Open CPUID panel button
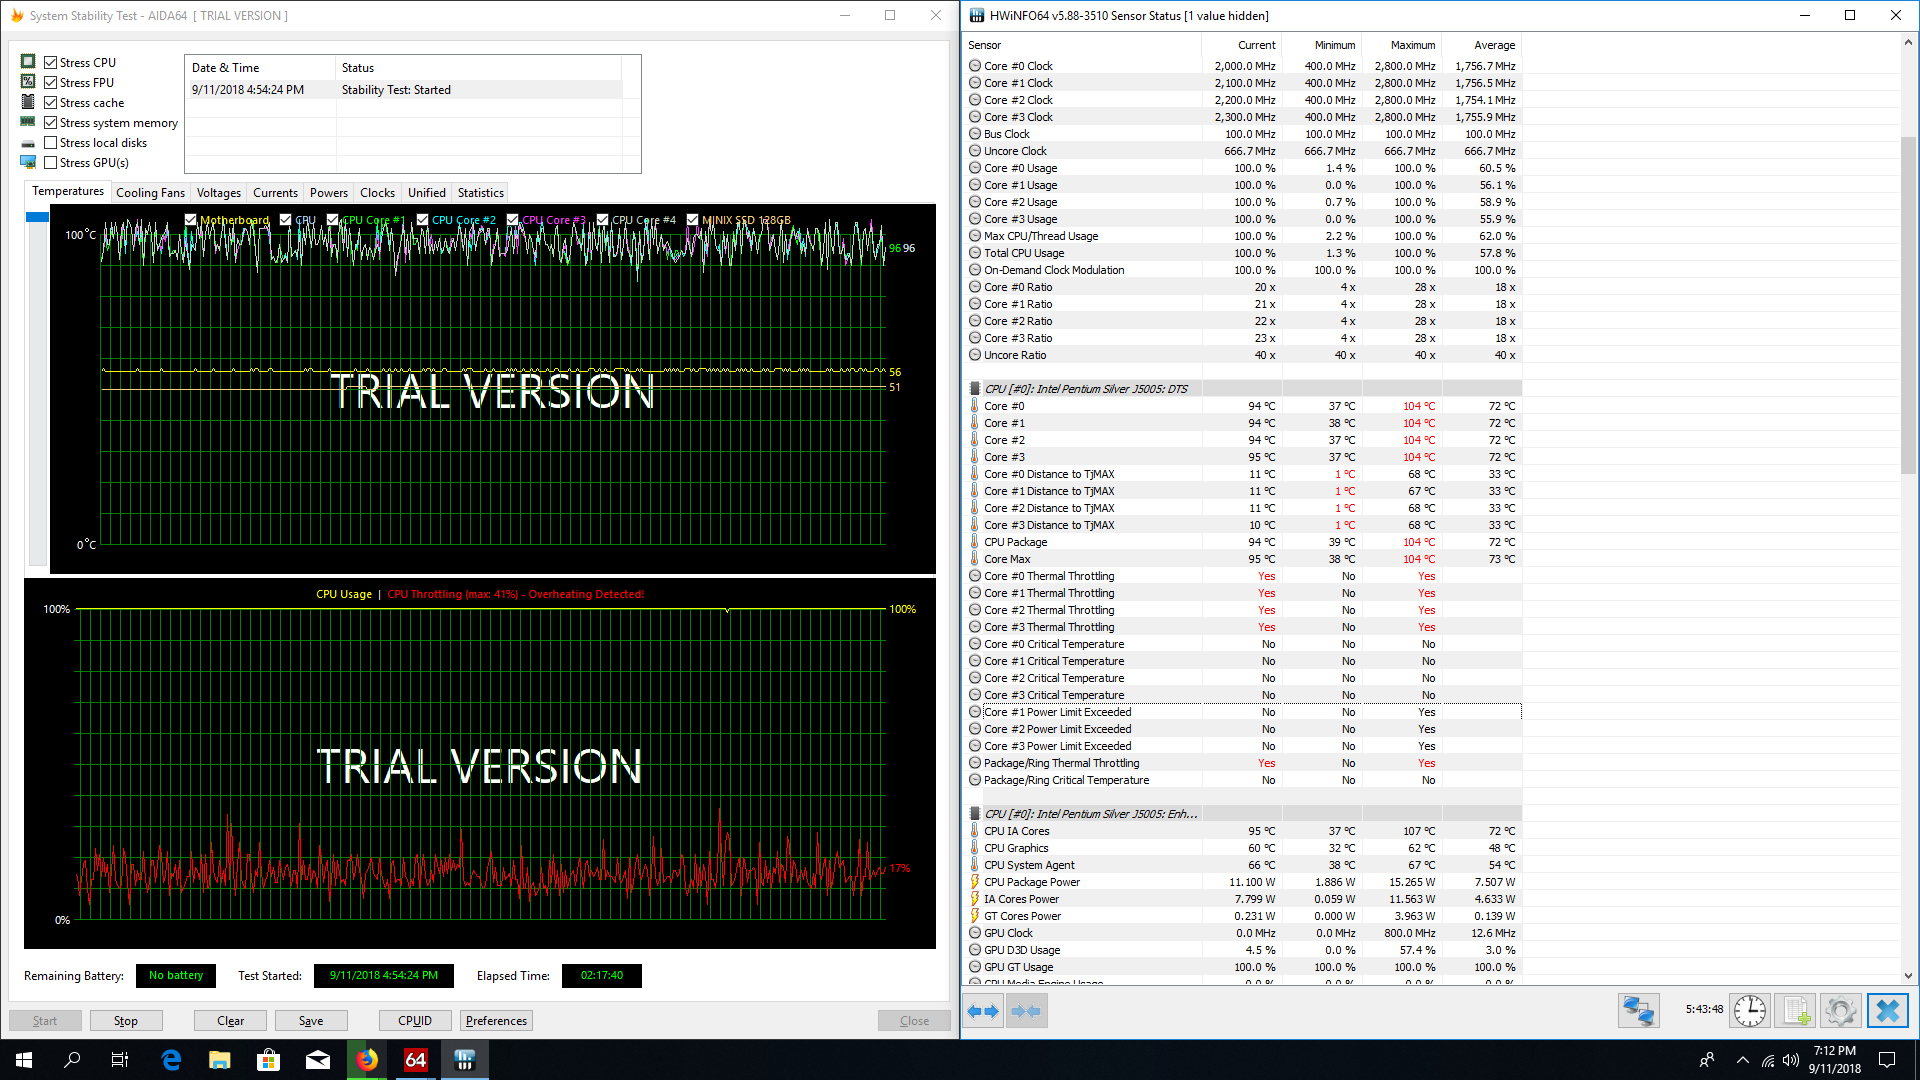The width and height of the screenshot is (1920, 1080). click(415, 1020)
